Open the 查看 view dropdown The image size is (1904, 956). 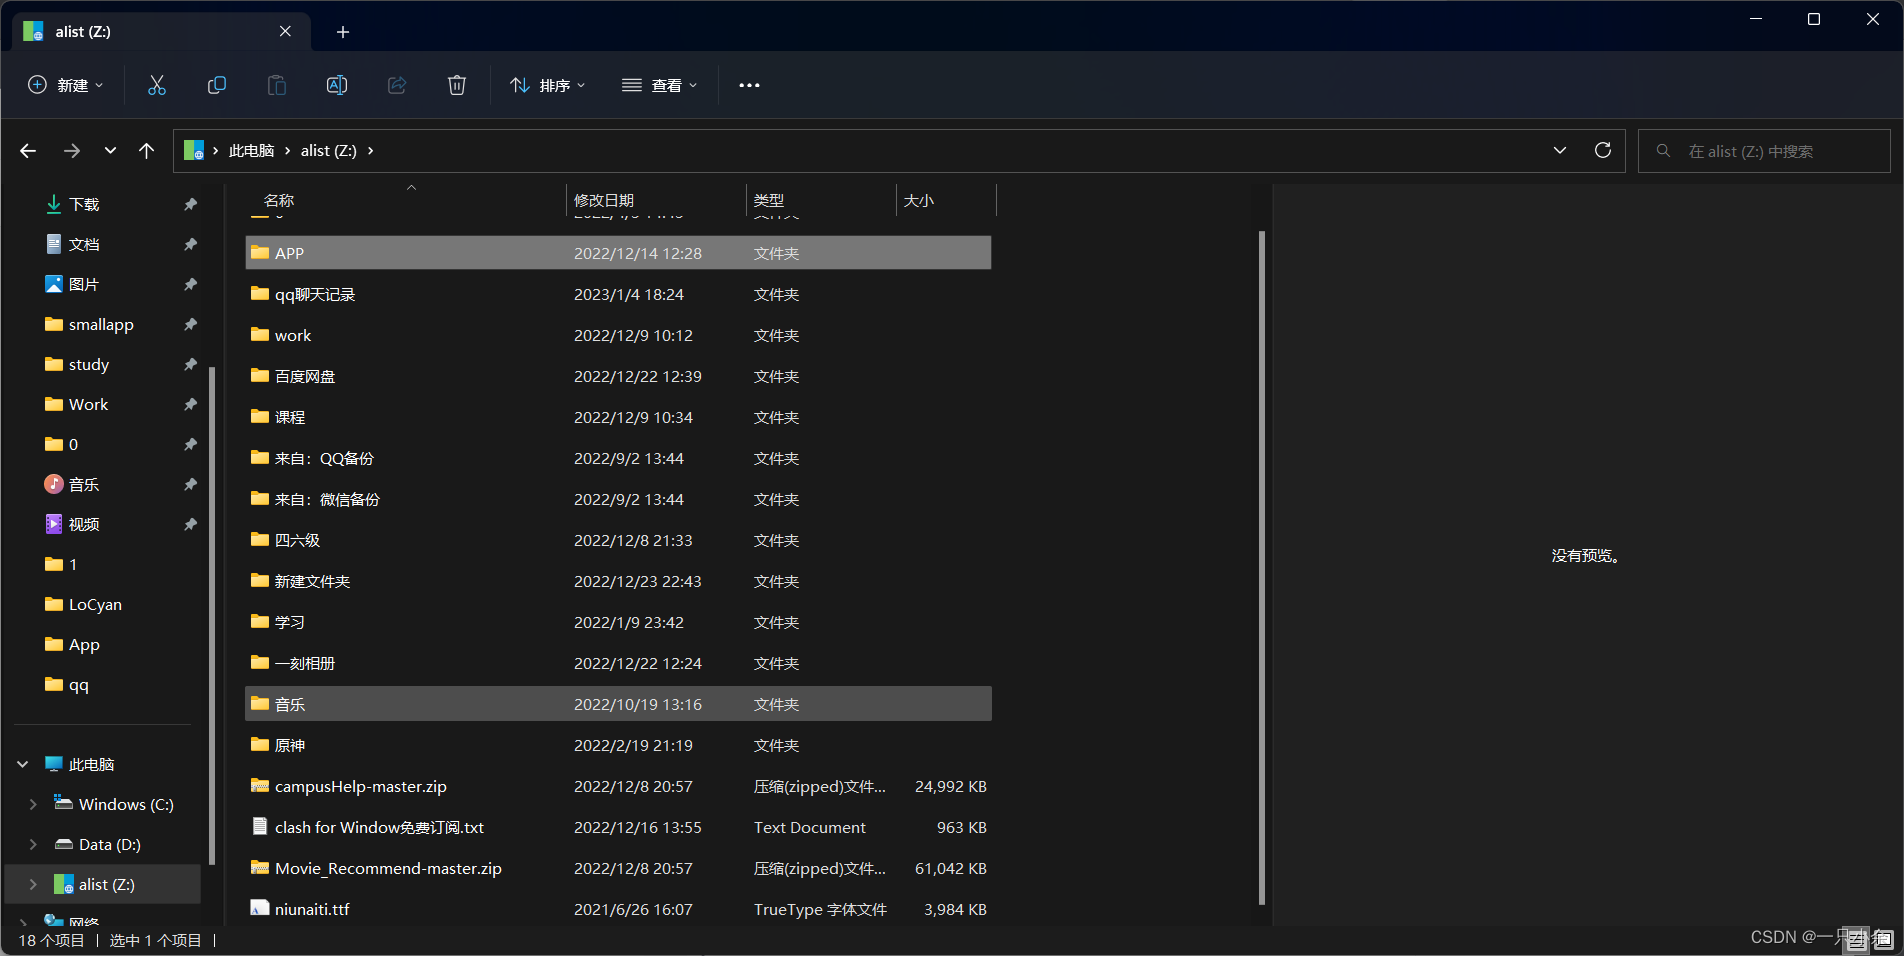click(x=659, y=85)
